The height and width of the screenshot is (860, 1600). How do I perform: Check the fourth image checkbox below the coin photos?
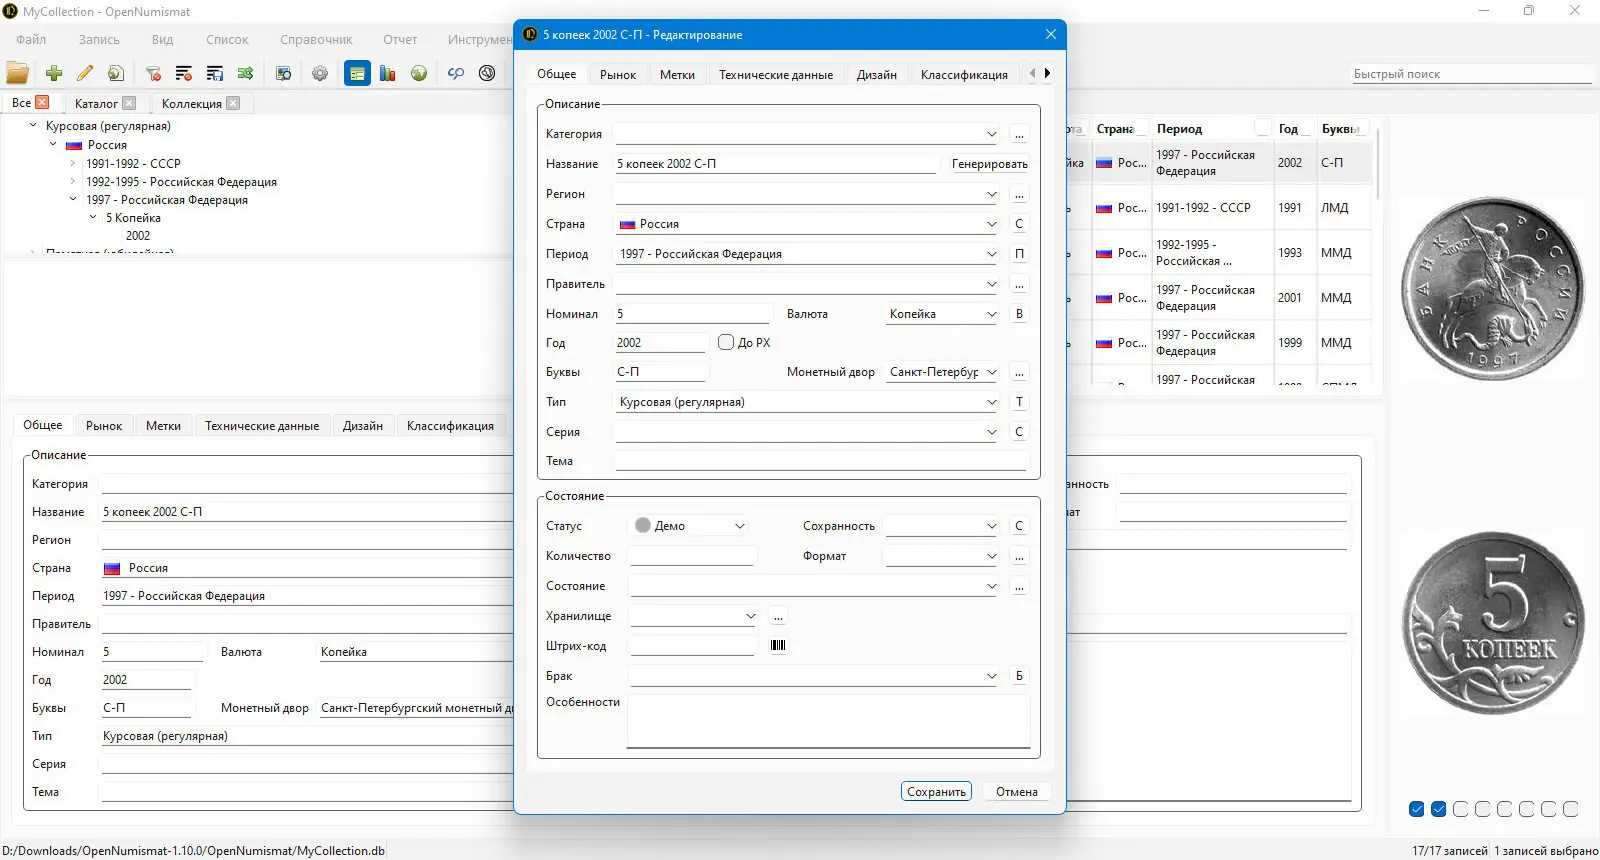click(x=1483, y=809)
